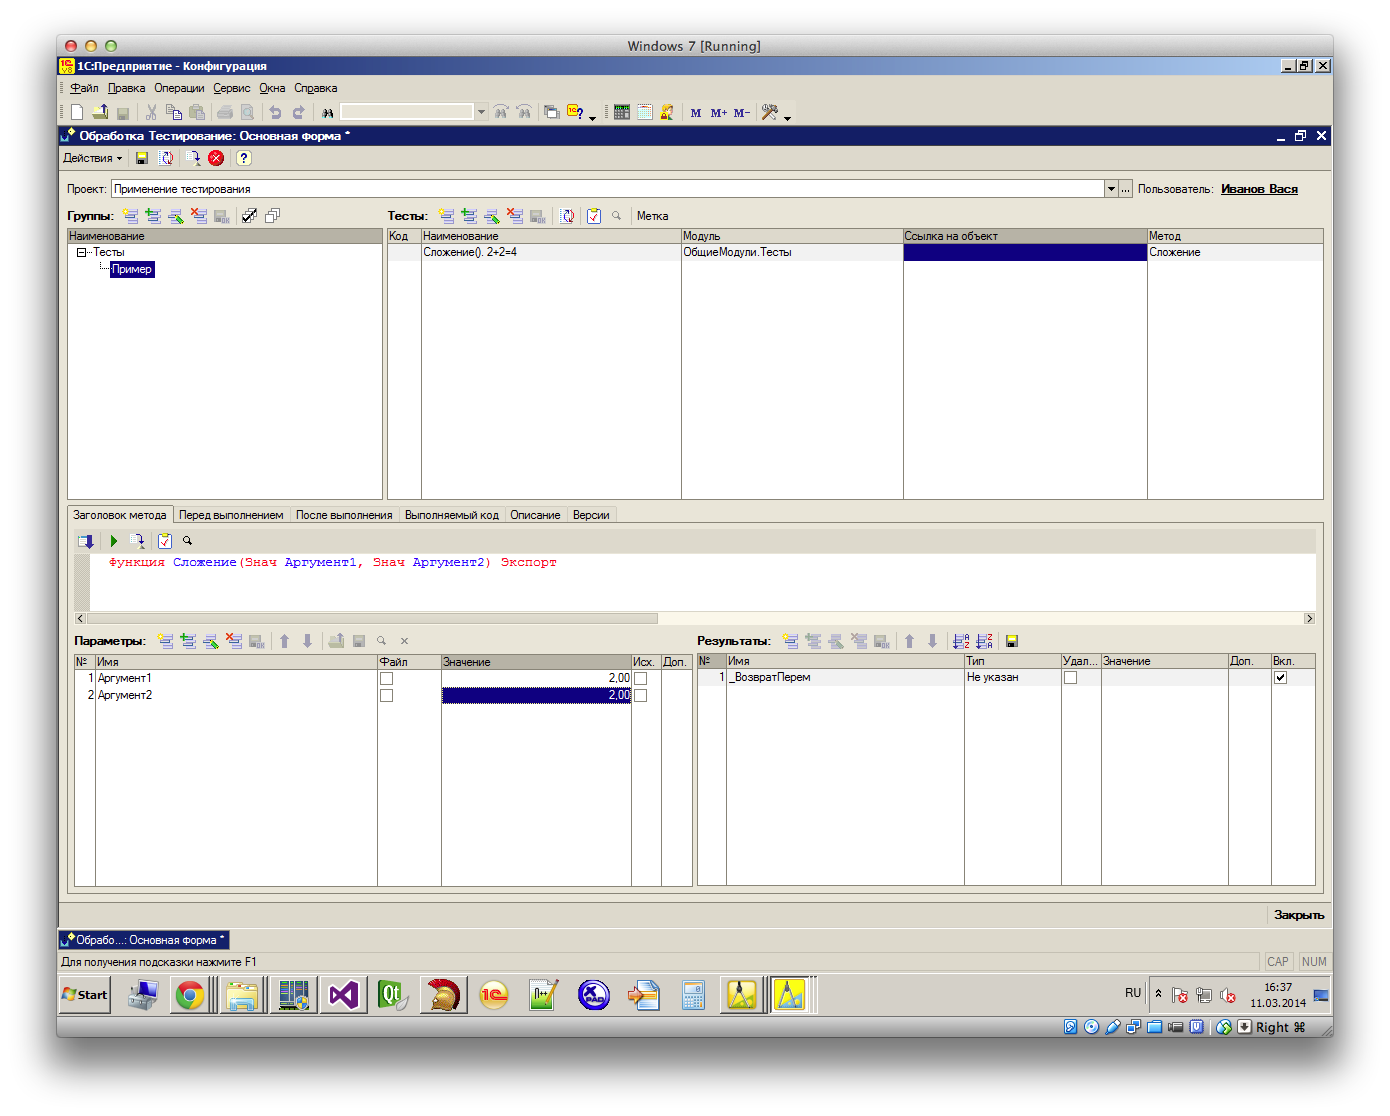Screen dimensions: 1390x1116
Task: Sort results descending Z-A
Action: (984, 641)
